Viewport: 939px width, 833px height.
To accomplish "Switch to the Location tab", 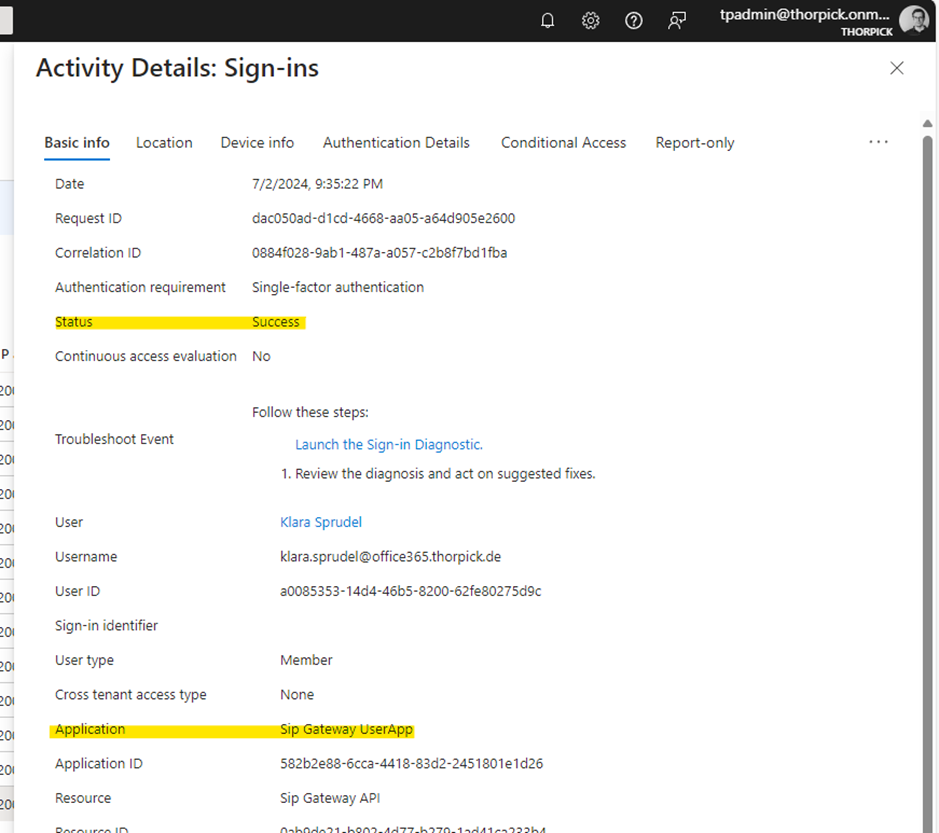I will [x=164, y=143].
